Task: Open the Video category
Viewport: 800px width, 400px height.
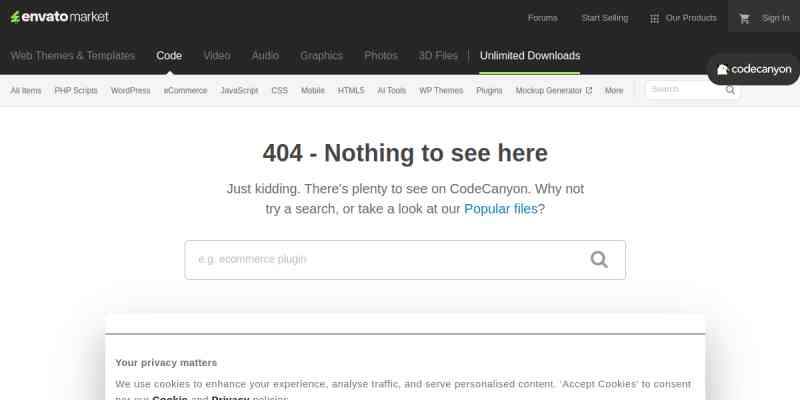Action: tap(217, 56)
